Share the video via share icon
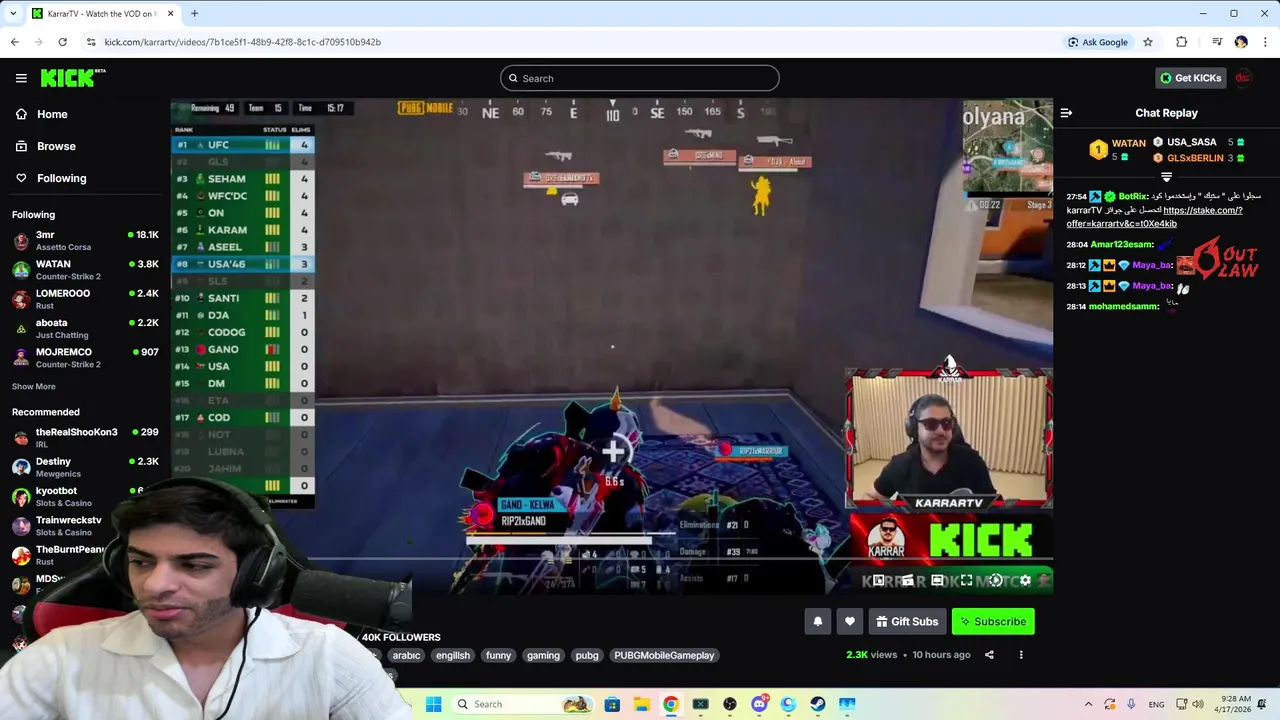Image resolution: width=1280 pixels, height=720 pixels. (x=989, y=655)
